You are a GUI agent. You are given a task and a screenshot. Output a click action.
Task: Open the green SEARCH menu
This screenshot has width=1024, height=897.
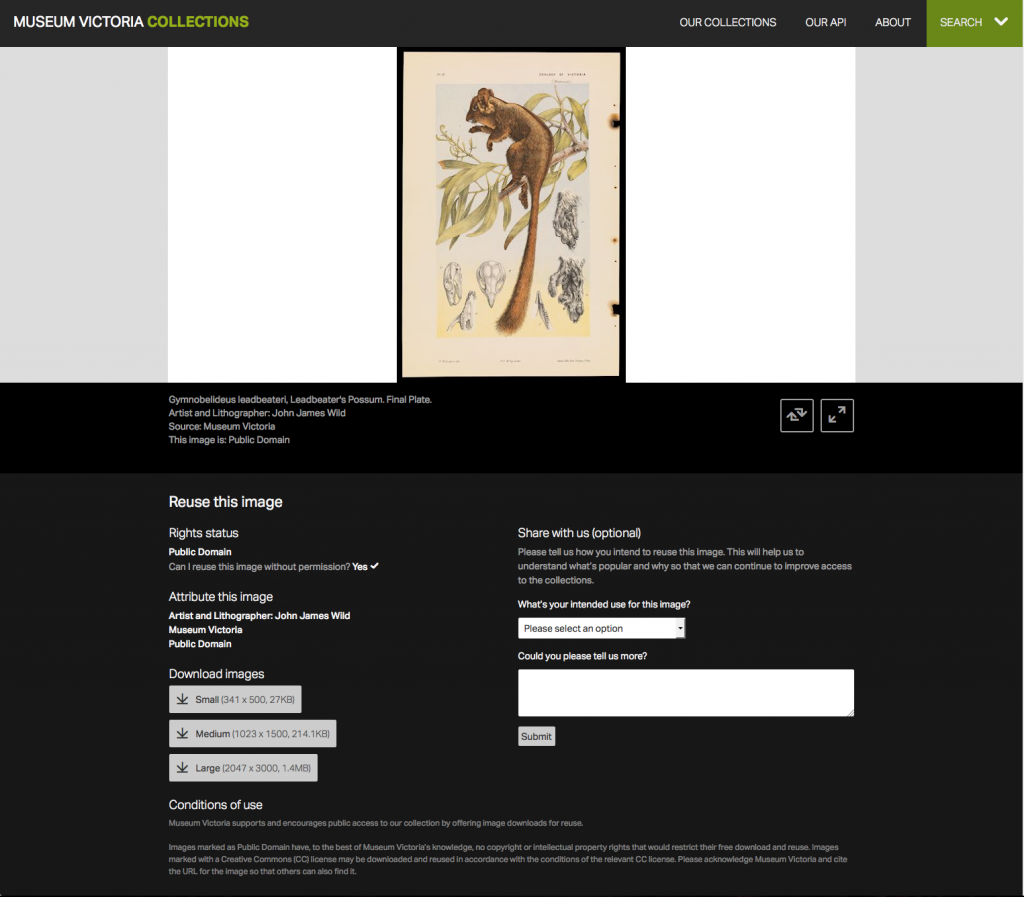(x=974, y=23)
